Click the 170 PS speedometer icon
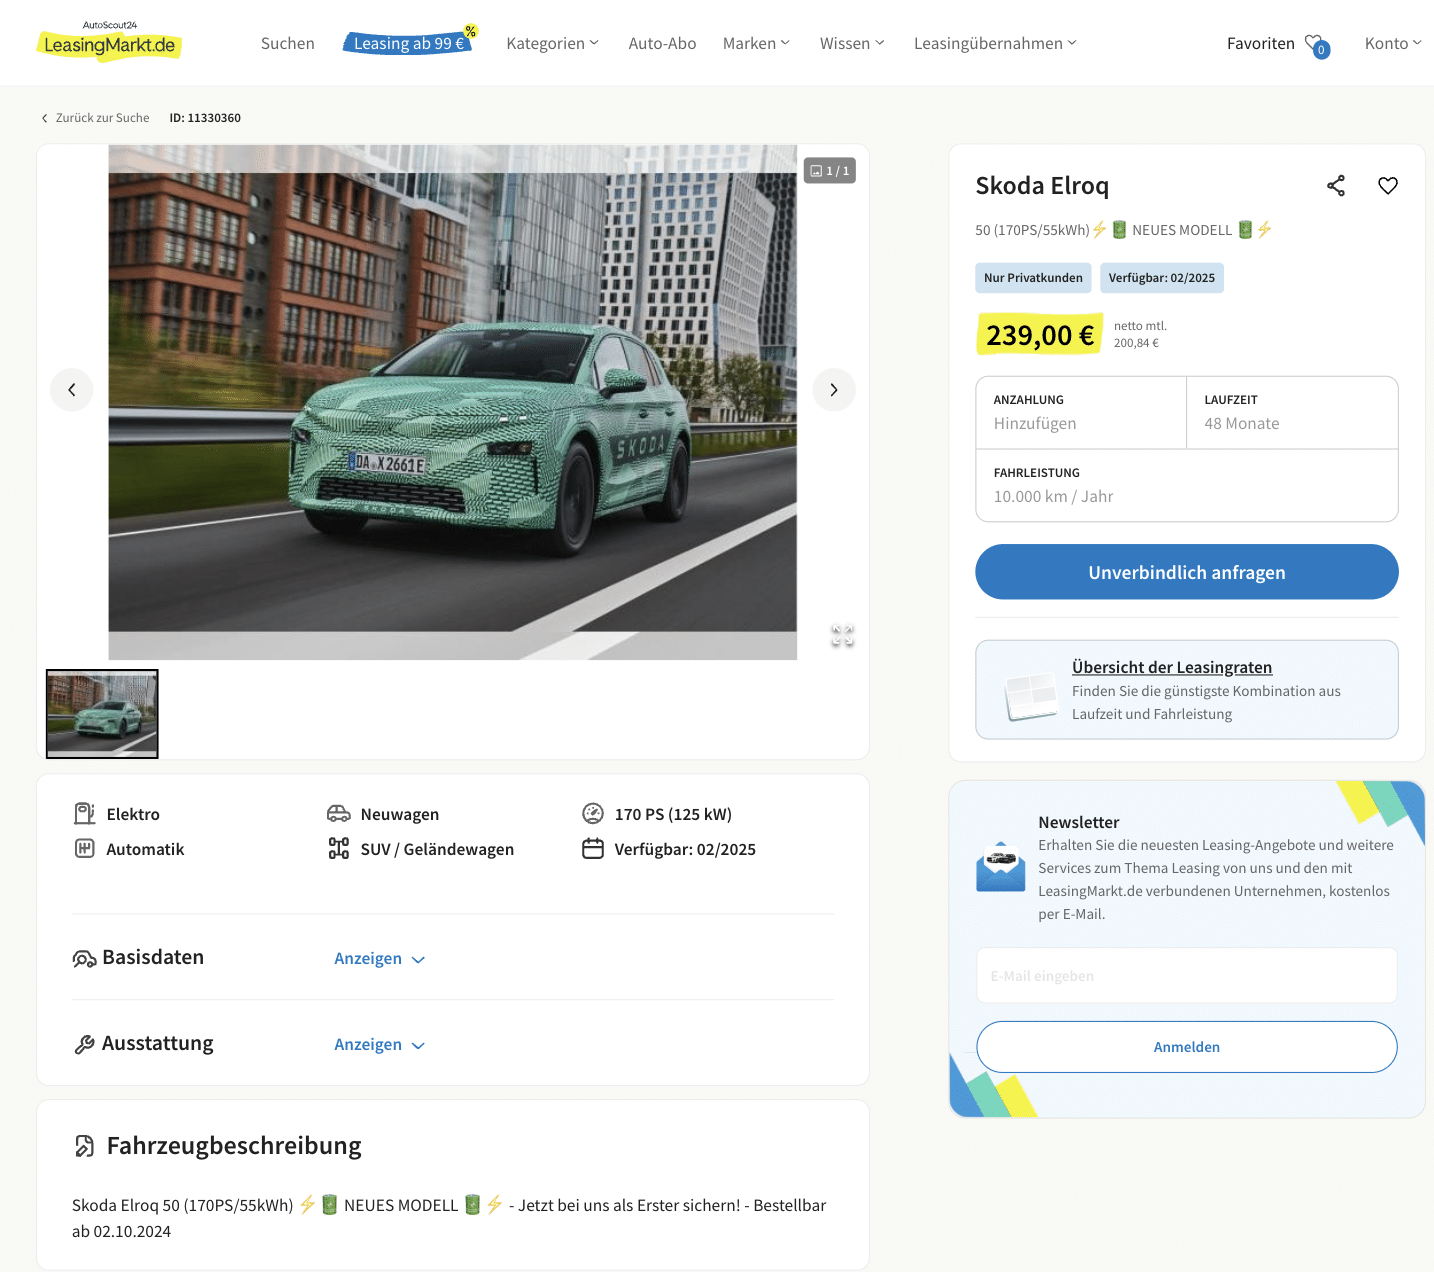The image size is (1434, 1272). 593,814
